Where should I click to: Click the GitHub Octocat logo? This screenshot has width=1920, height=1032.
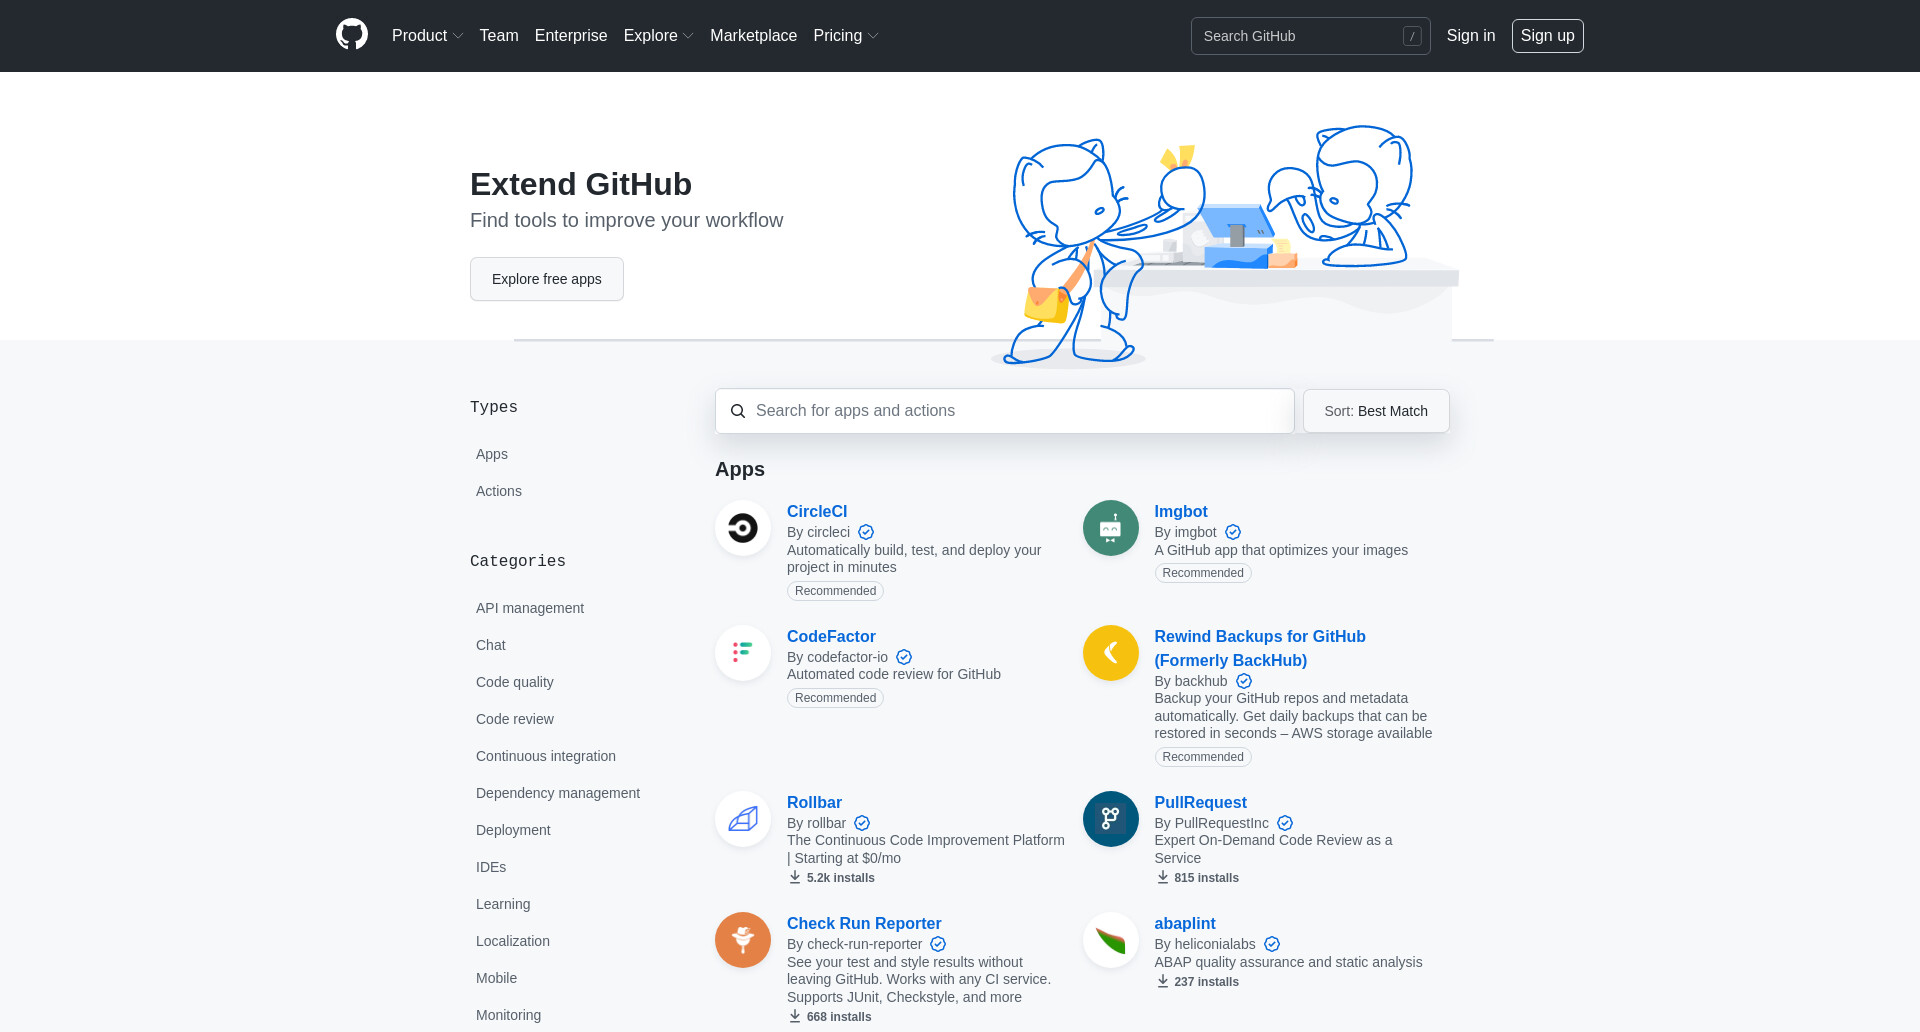352,35
